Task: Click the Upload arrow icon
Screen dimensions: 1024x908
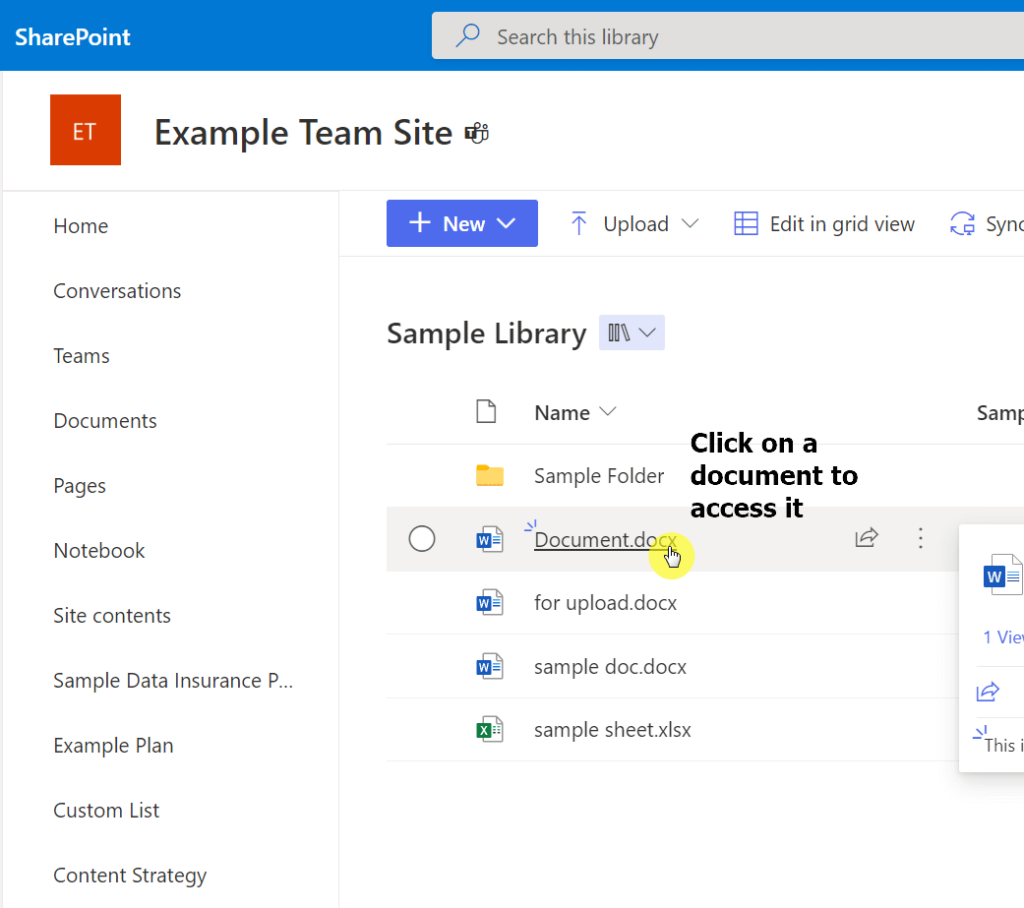Action: point(579,223)
